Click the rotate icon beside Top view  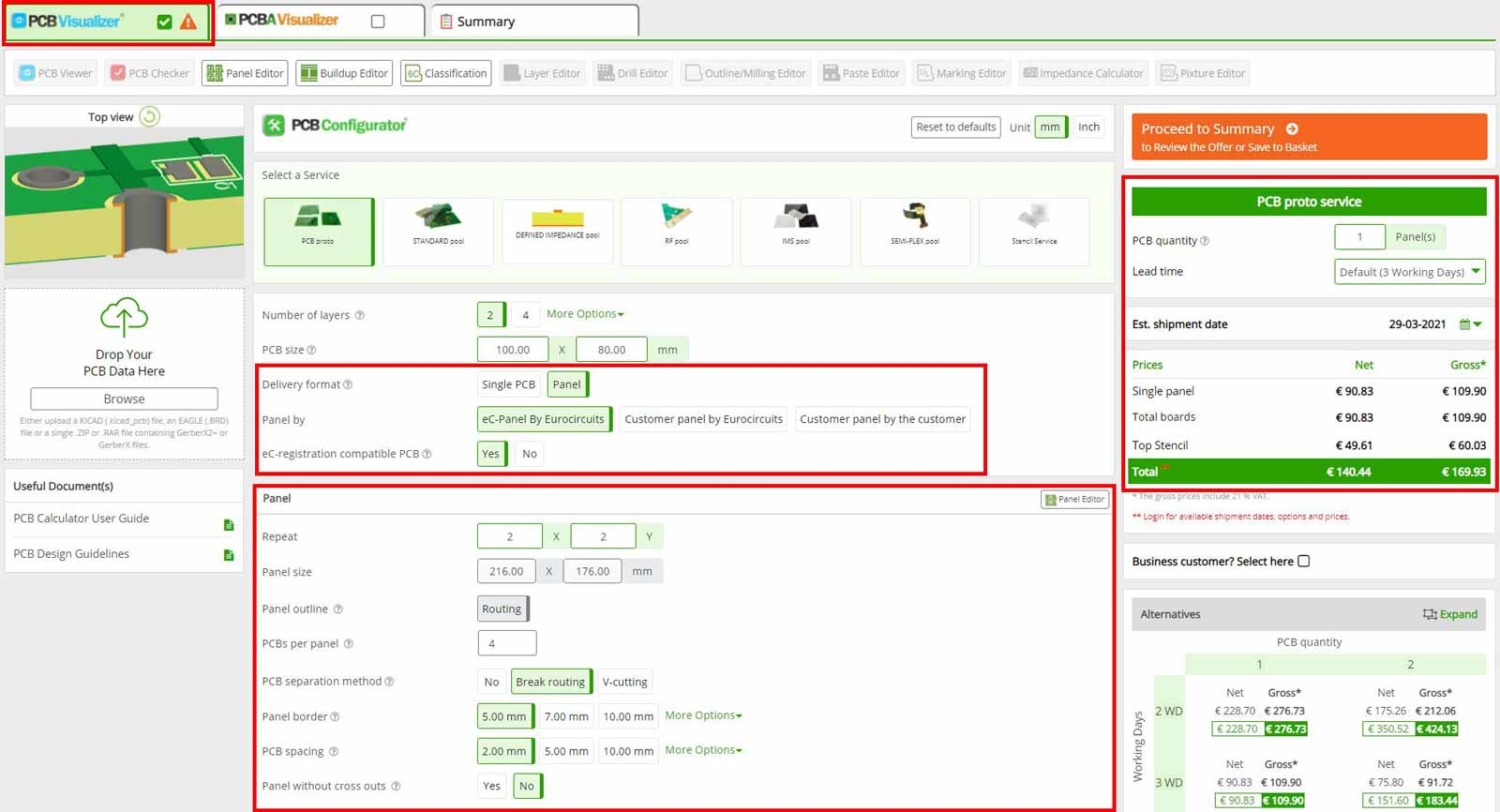pyautogui.click(x=149, y=117)
